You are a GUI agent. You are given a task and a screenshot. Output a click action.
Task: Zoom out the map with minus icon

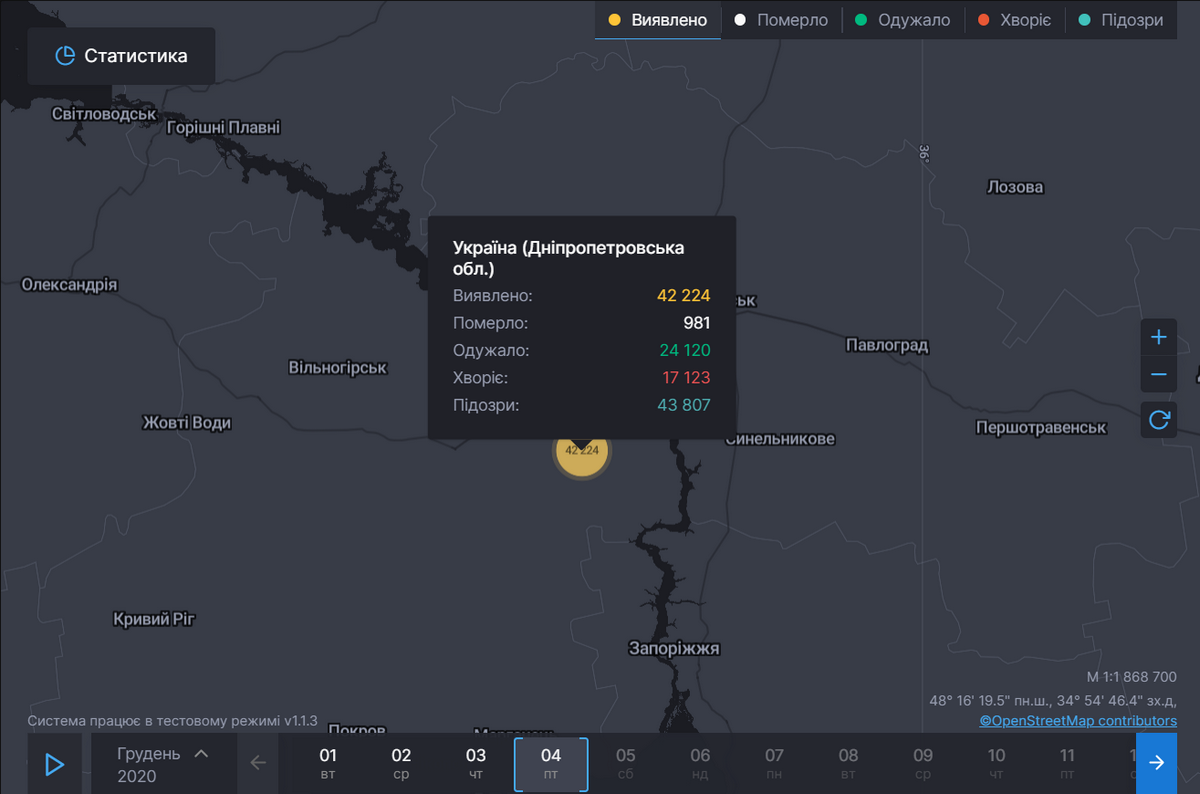tap(1158, 374)
